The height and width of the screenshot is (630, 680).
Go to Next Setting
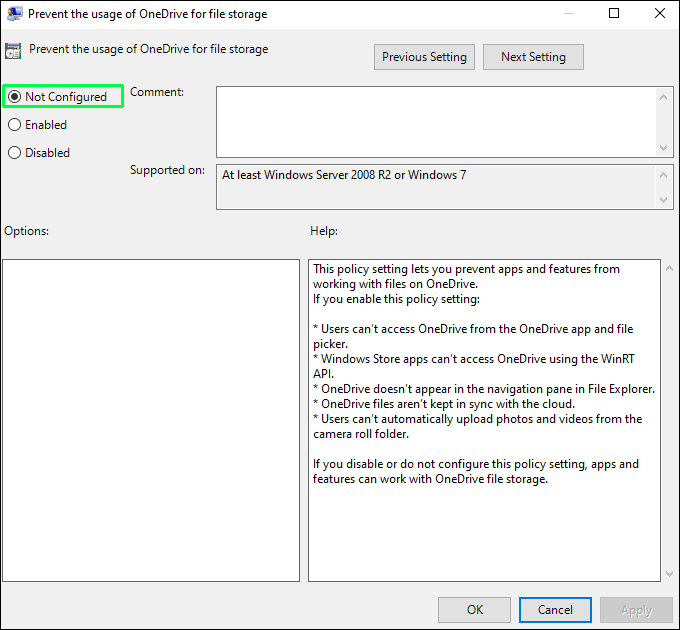click(533, 57)
